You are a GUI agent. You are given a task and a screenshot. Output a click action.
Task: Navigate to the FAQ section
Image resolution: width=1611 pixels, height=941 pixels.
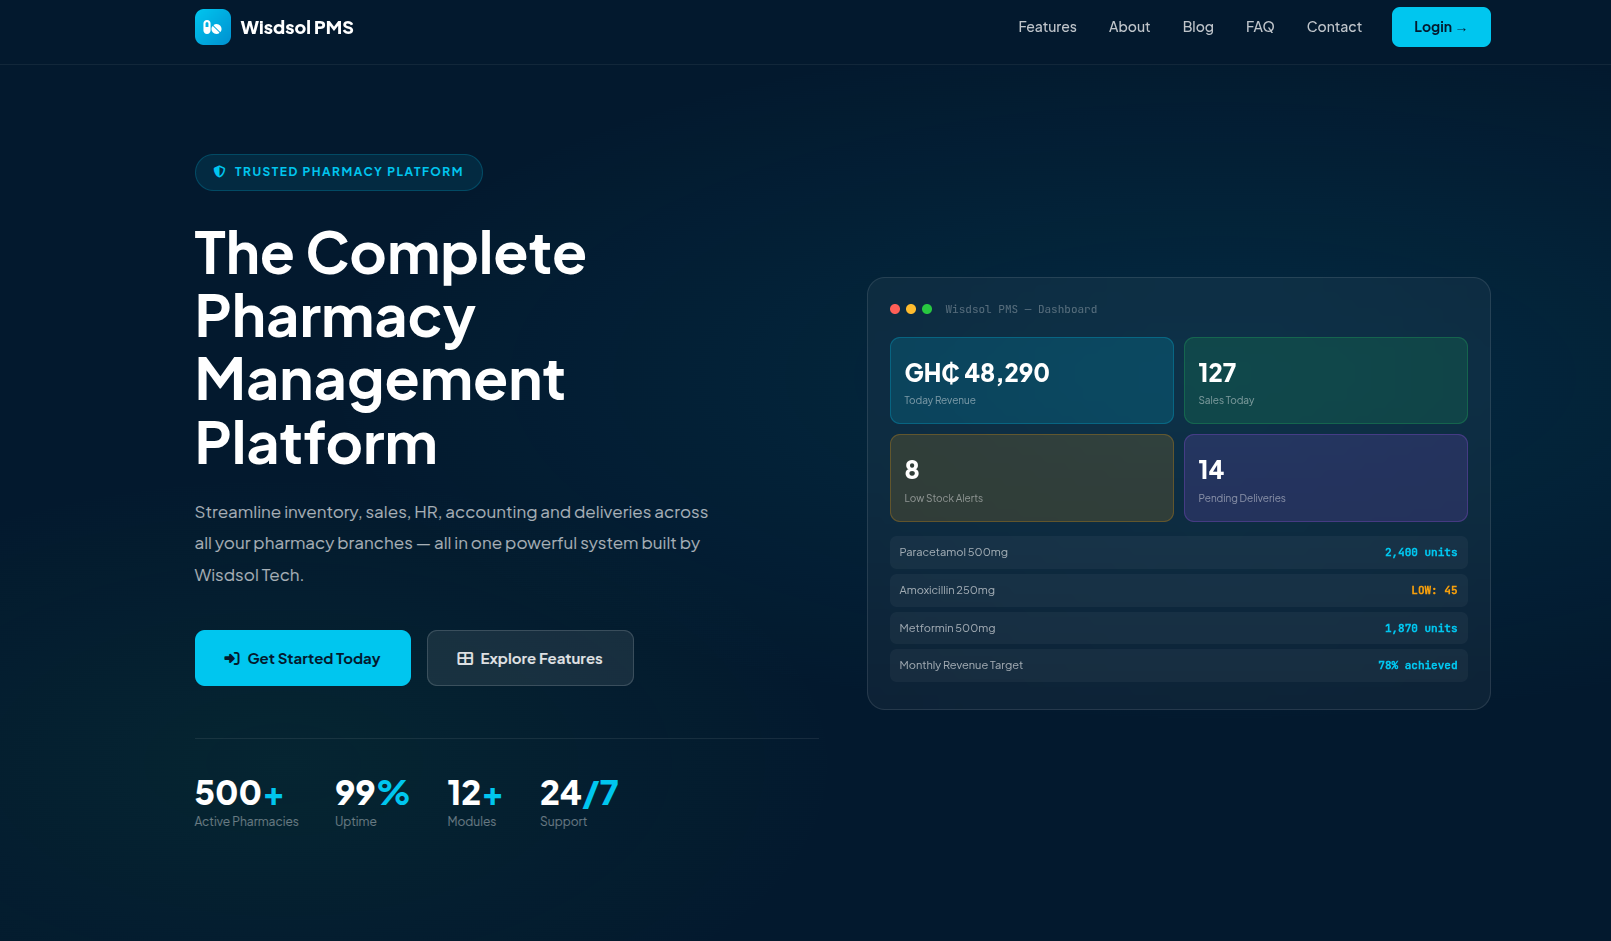click(x=1260, y=27)
